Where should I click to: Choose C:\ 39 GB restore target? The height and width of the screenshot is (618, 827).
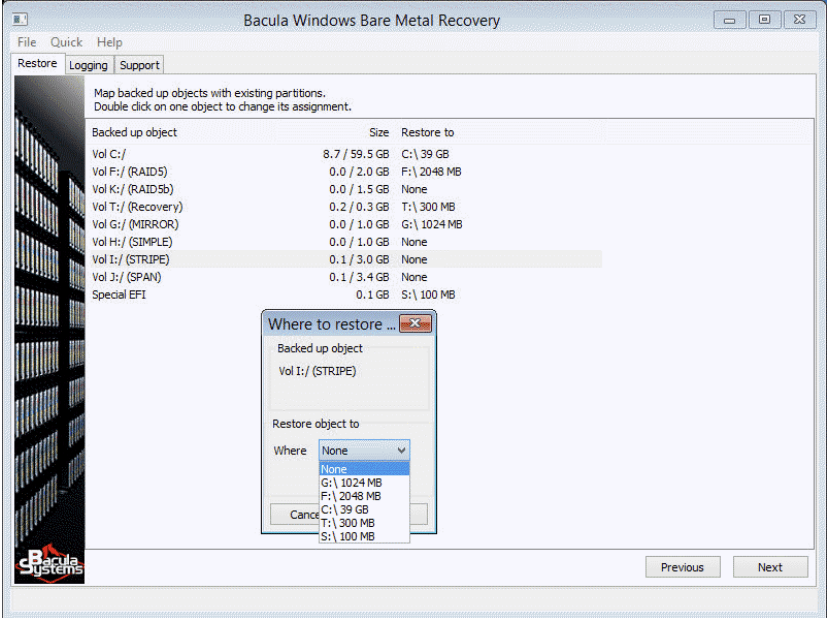[345, 510]
